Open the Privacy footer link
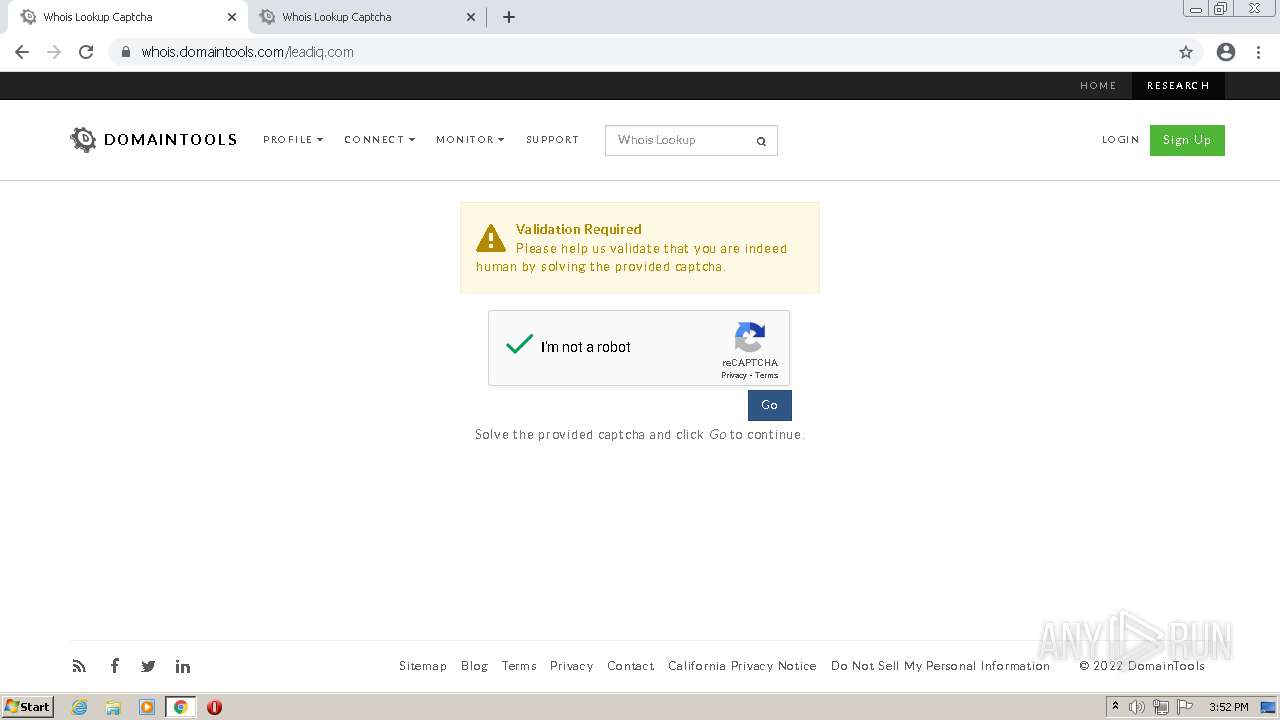This screenshot has width=1280, height=720. click(x=571, y=666)
